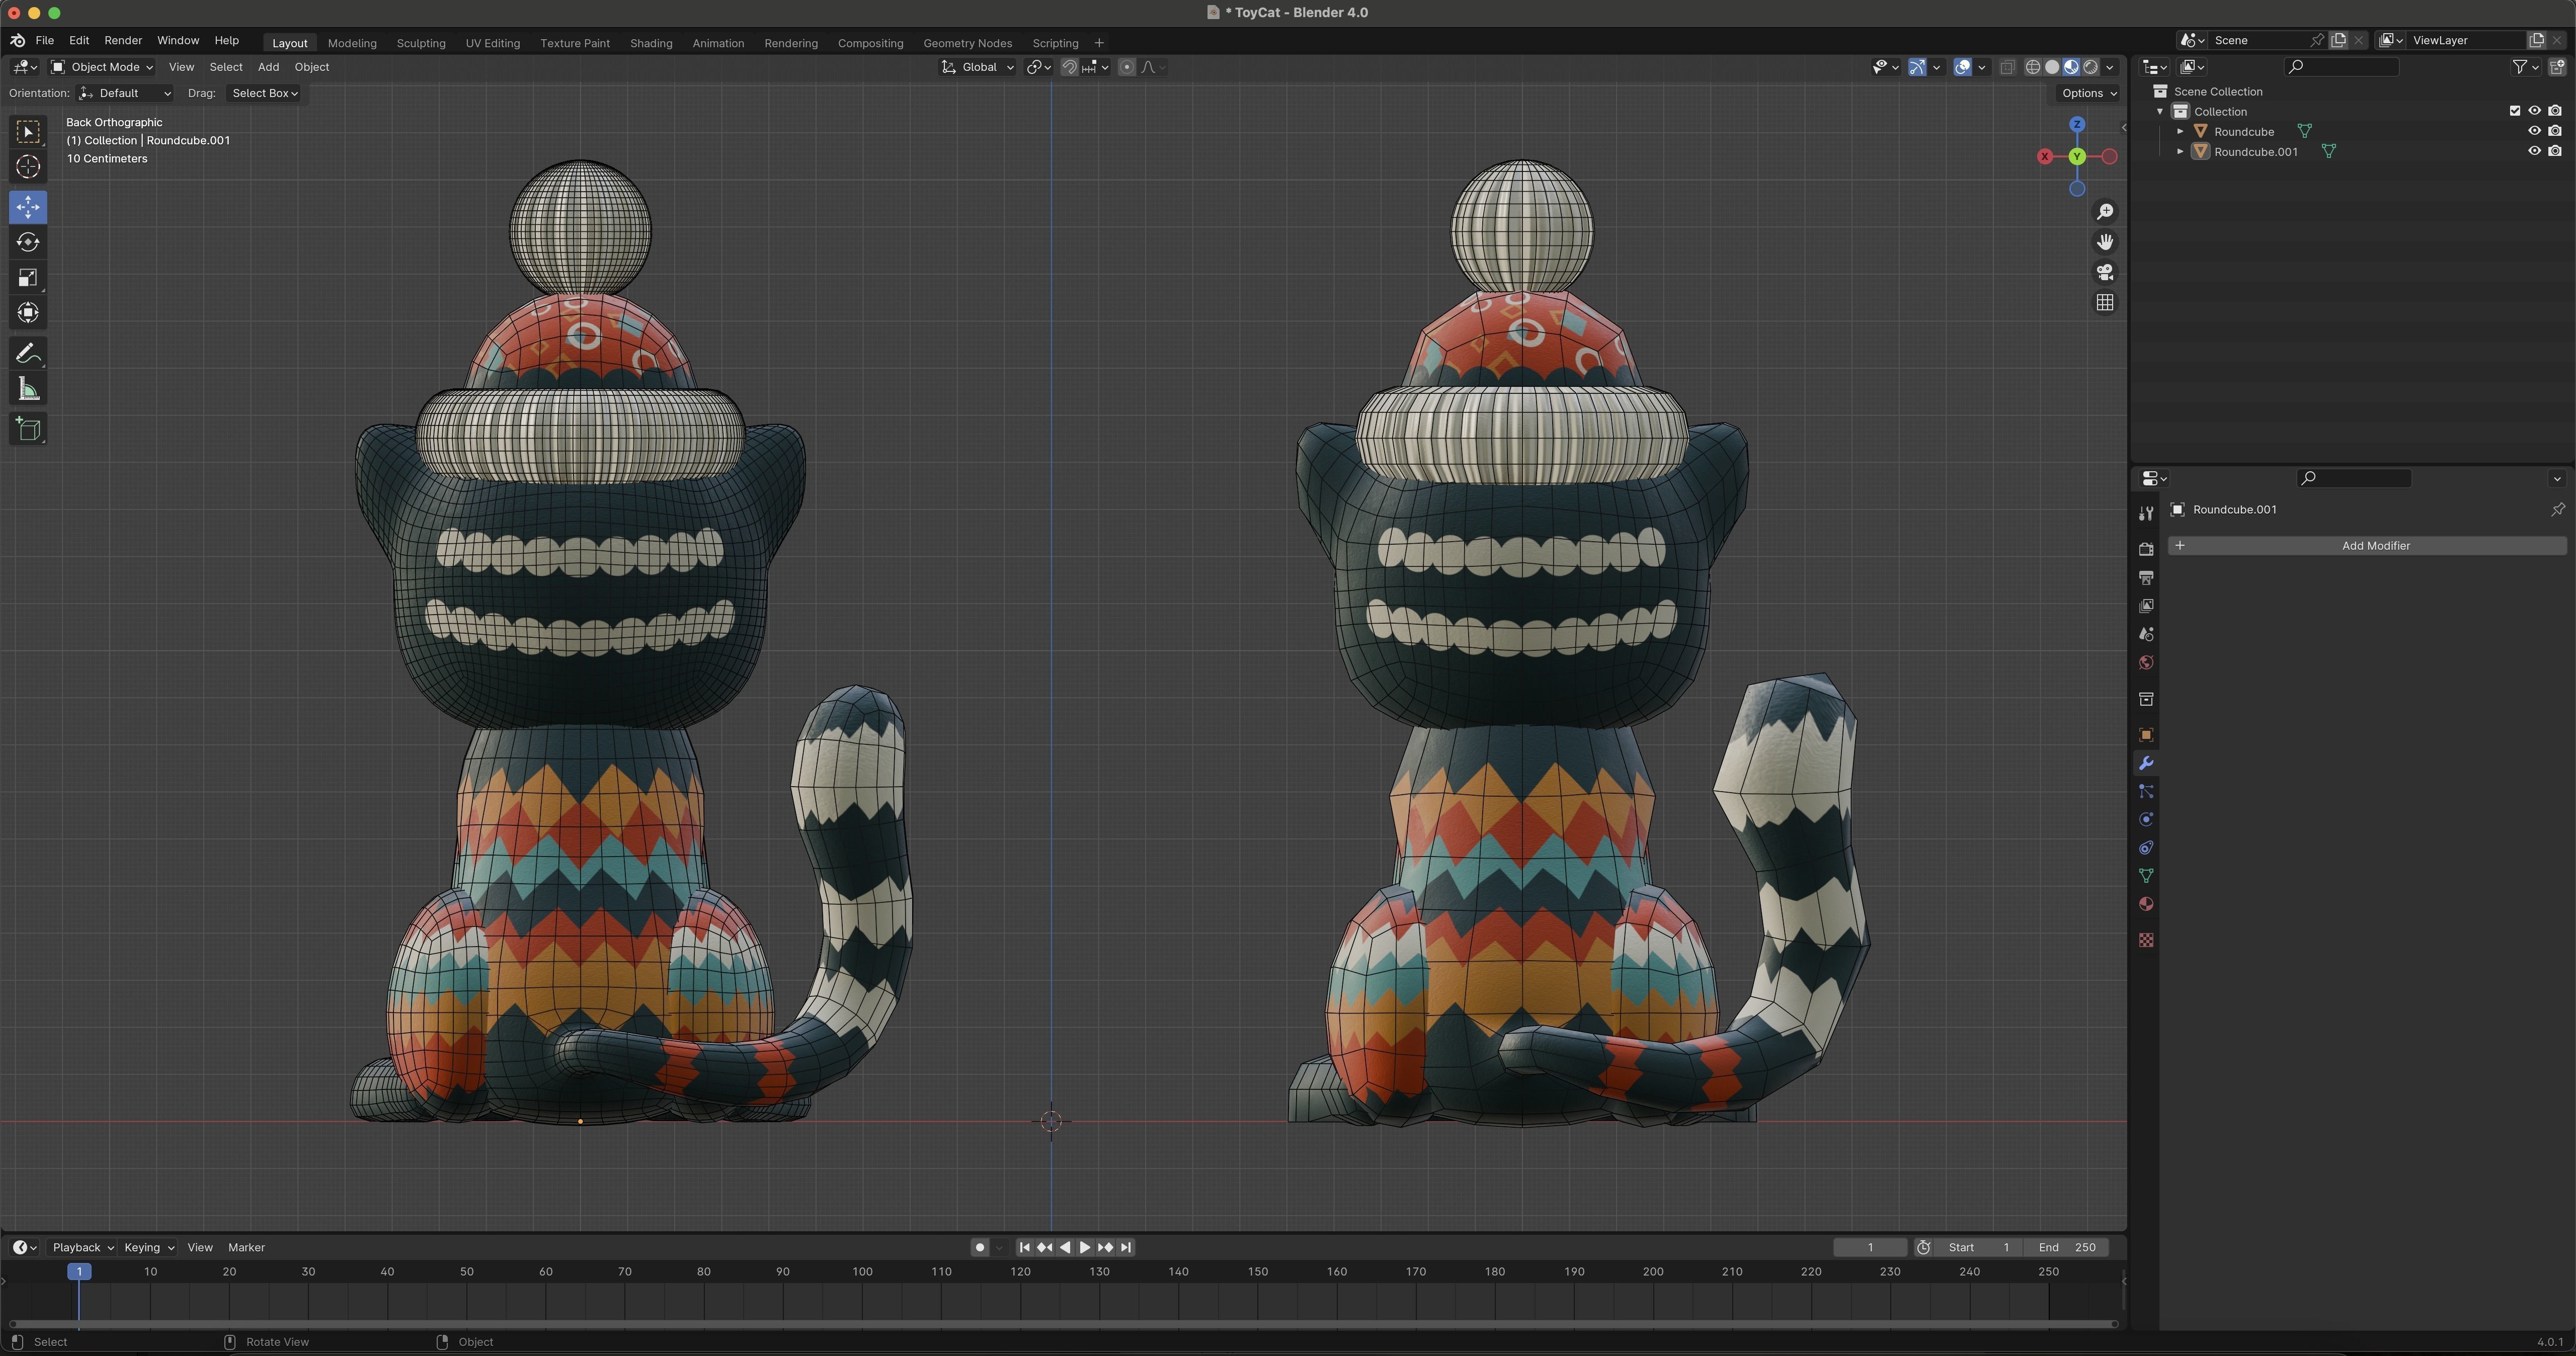The height and width of the screenshot is (1356, 2576).
Task: Switch orthographic/perspective grid icon
Action: [x=2105, y=302]
